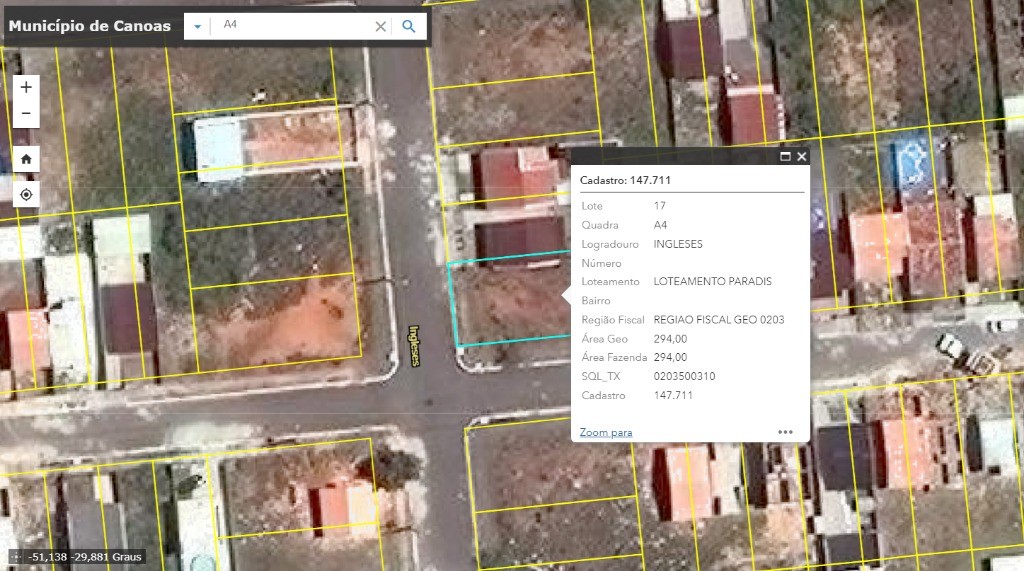Image resolution: width=1024 pixels, height=571 pixels.
Task: Select Lote value 17
Action: point(660,206)
